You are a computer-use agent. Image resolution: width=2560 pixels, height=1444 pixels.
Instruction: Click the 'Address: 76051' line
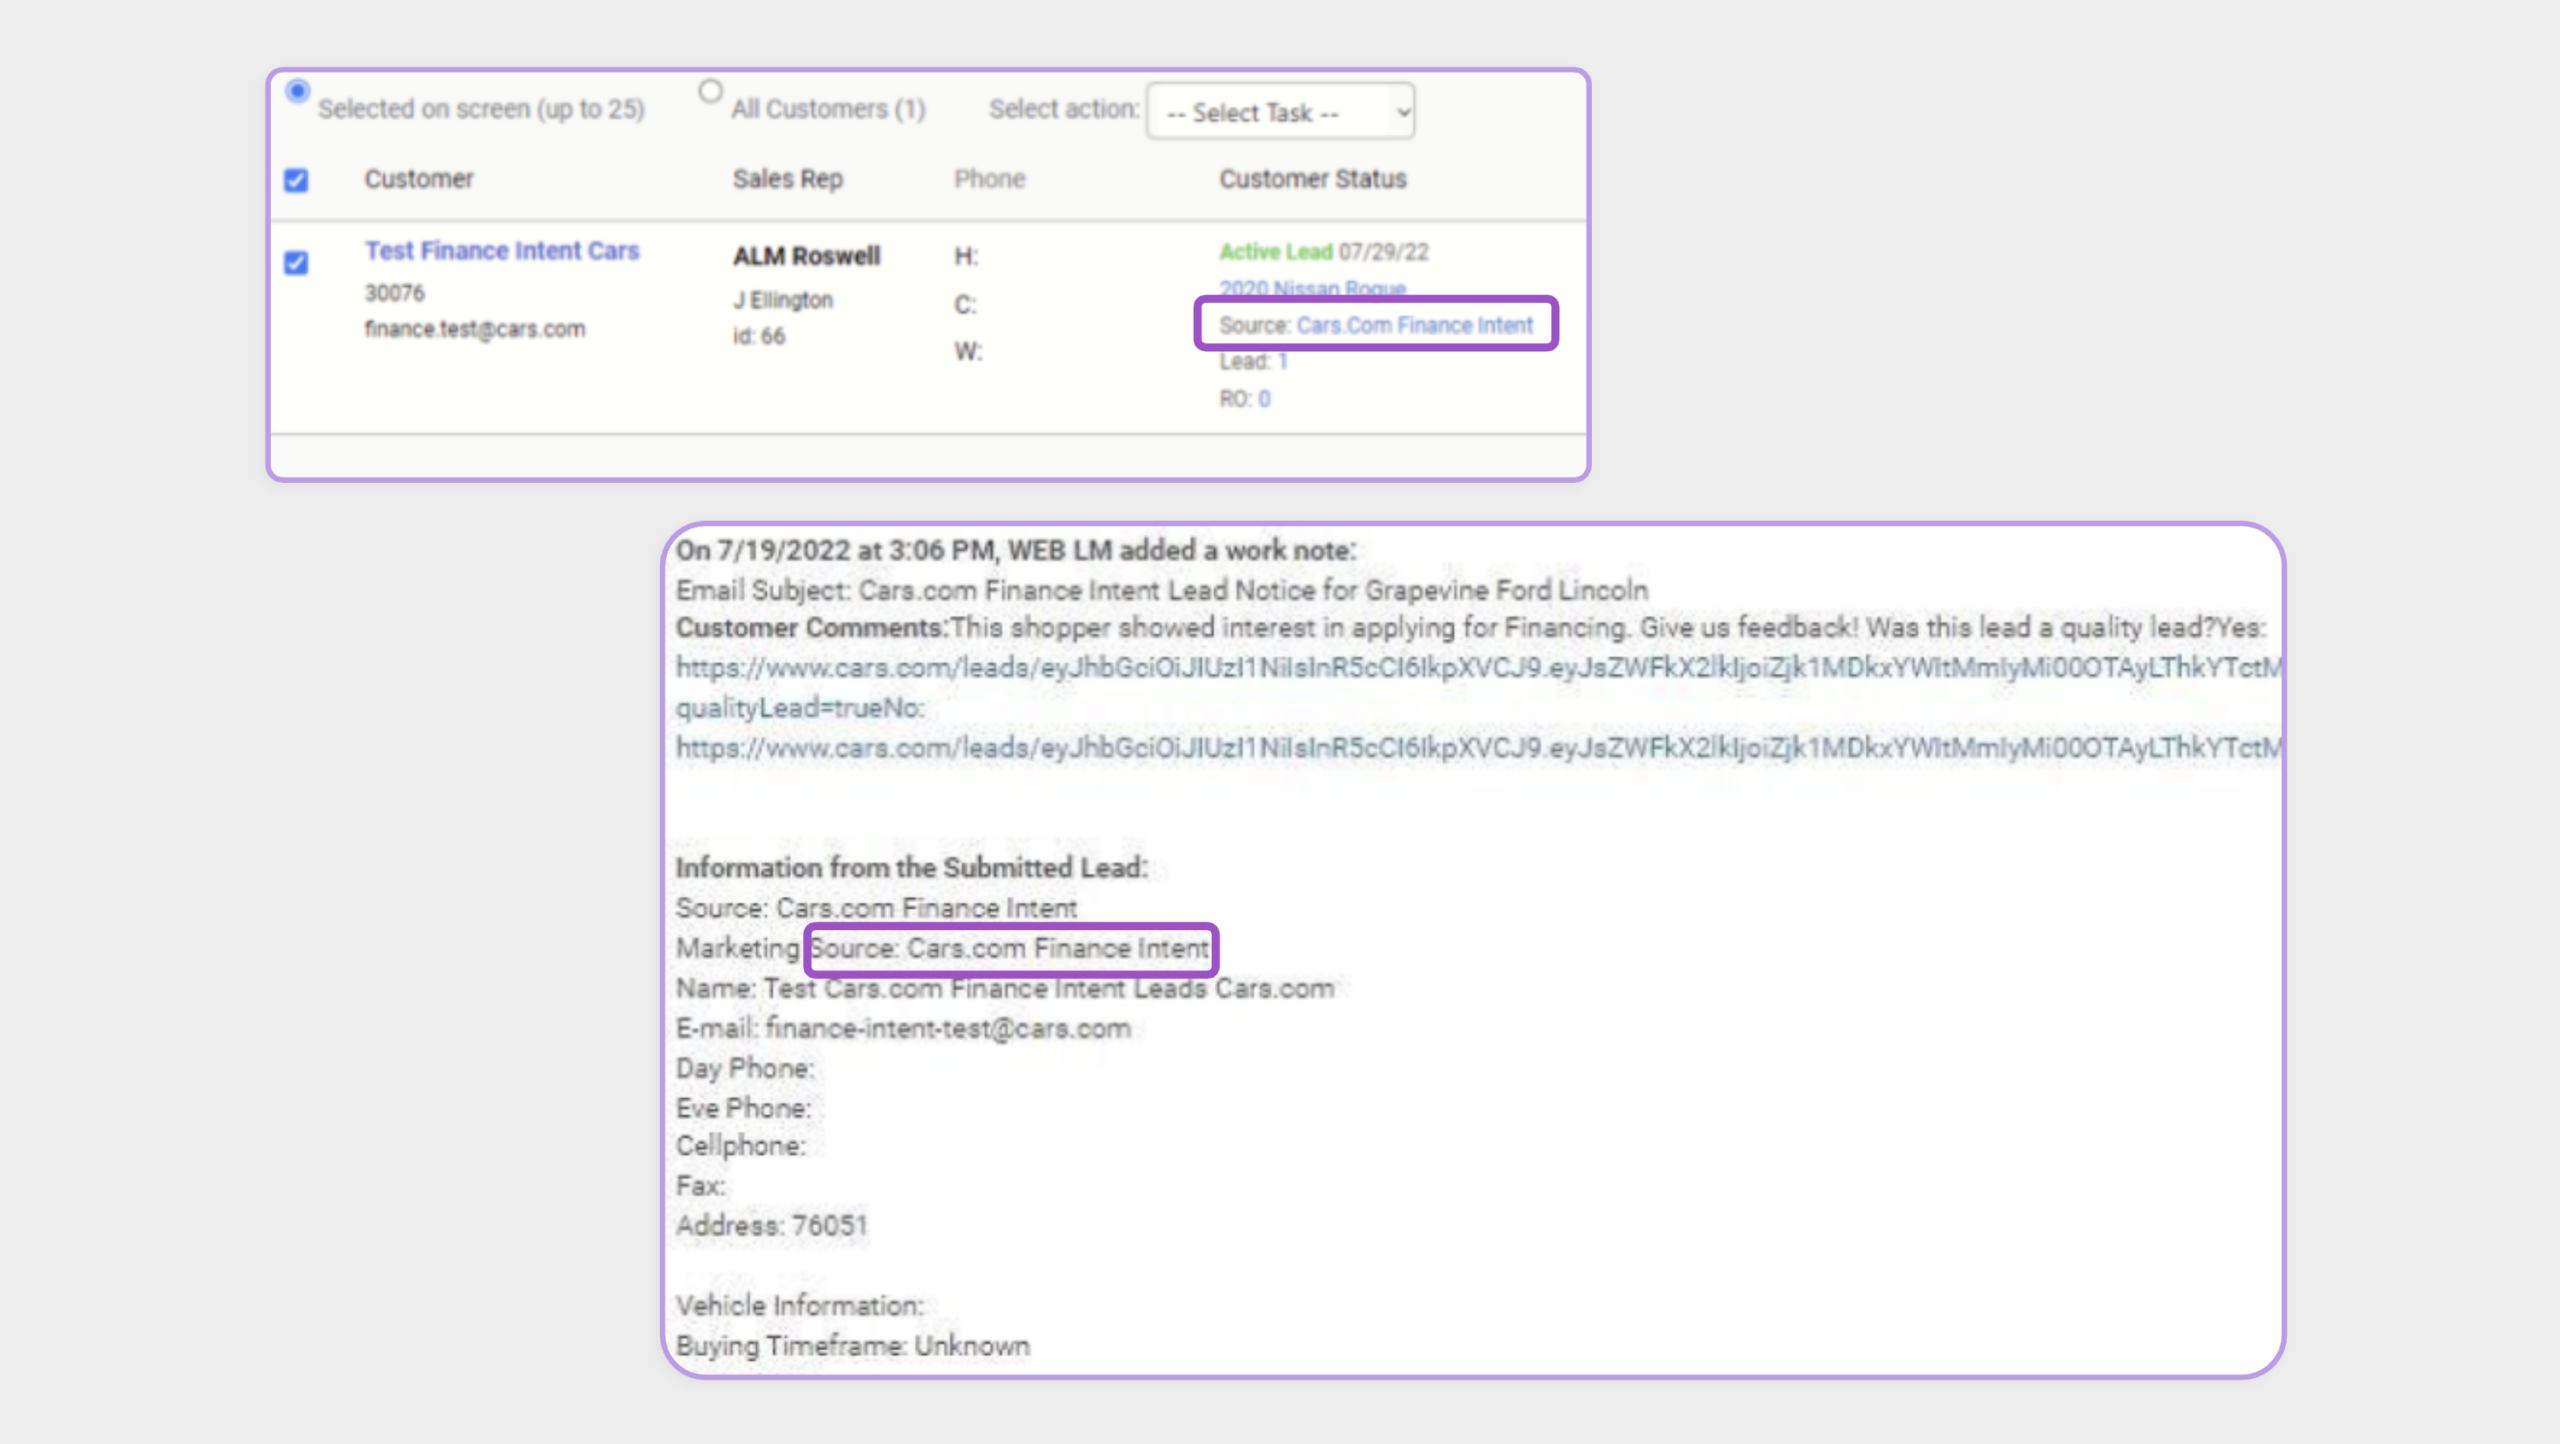[x=771, y=1225]
